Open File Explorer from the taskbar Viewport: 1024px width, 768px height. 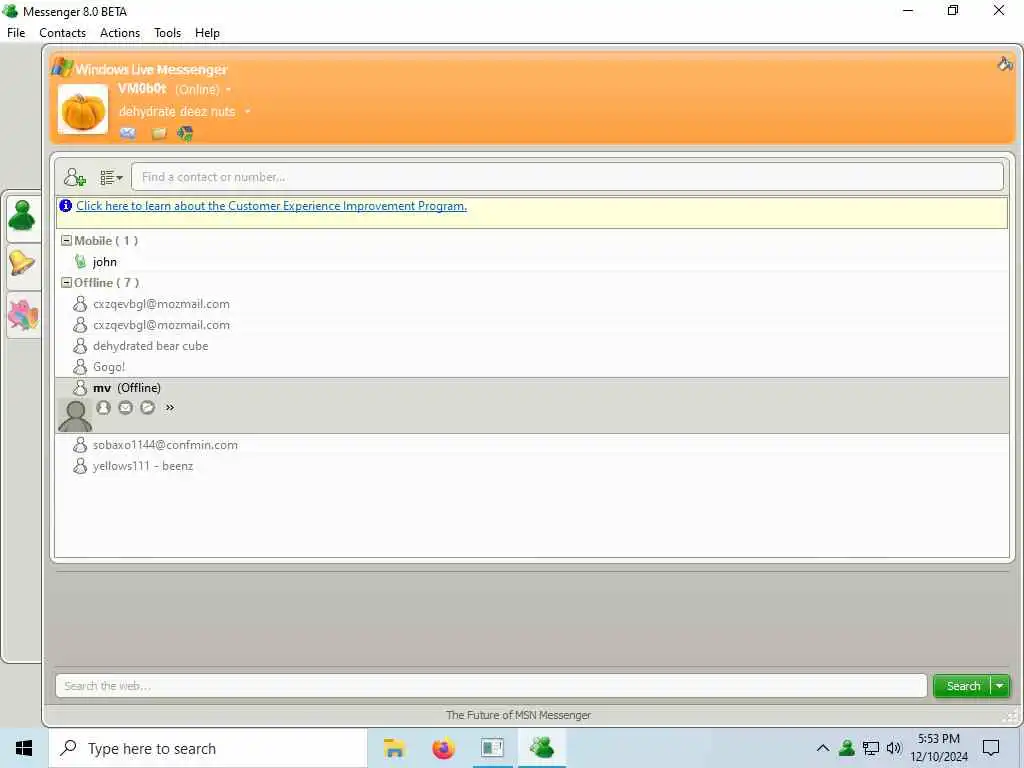coord(394,748)
